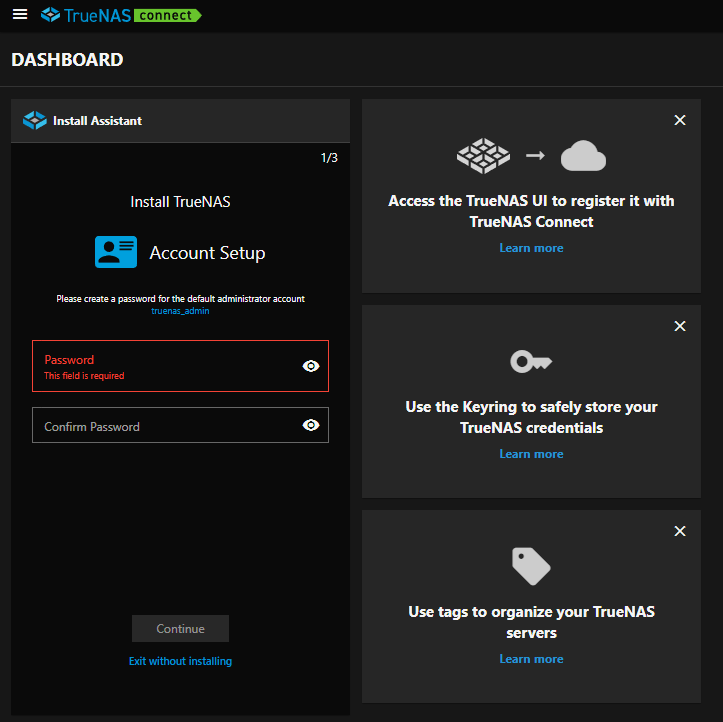723x722 pixels.
Task: Click the Install TrueNAS heading
Action: [180, 201]
